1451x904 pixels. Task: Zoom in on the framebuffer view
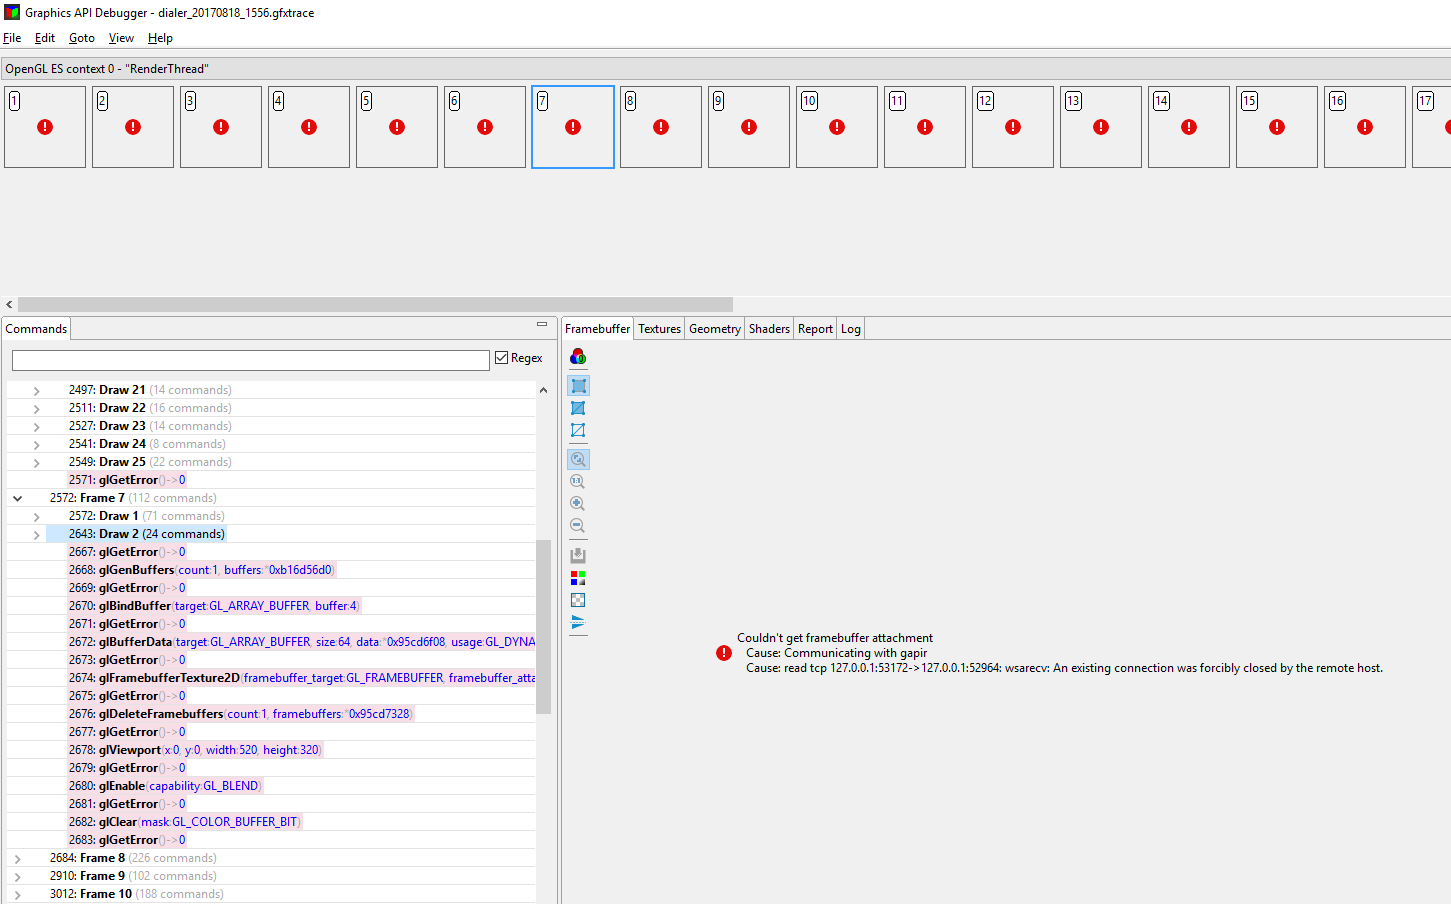[578, 503]
